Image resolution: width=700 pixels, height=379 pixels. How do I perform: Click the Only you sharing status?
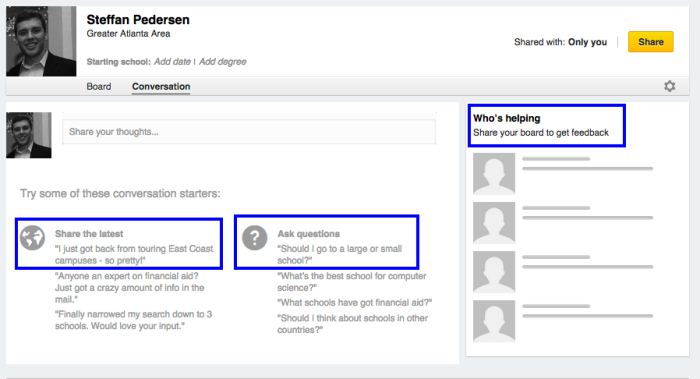(587, 42)
